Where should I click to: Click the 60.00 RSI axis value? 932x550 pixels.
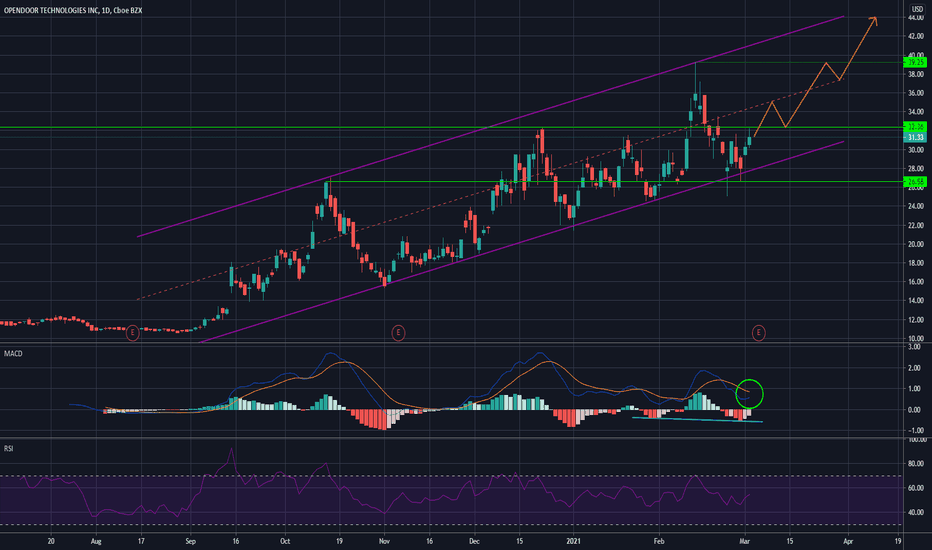point(916,488)
